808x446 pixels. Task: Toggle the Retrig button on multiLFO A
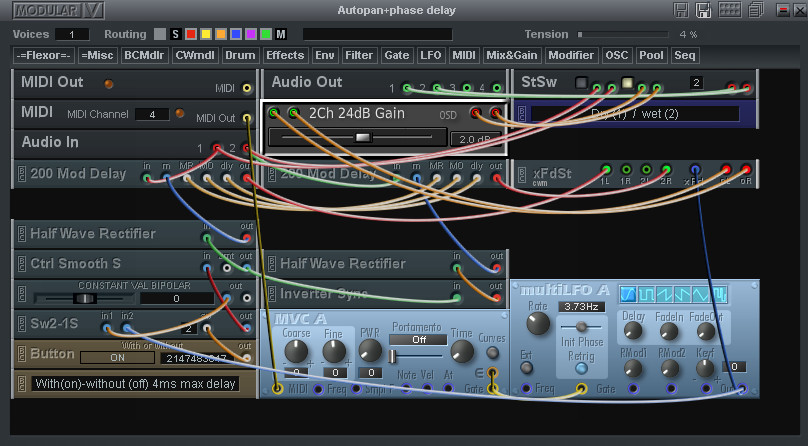(581, 367)
